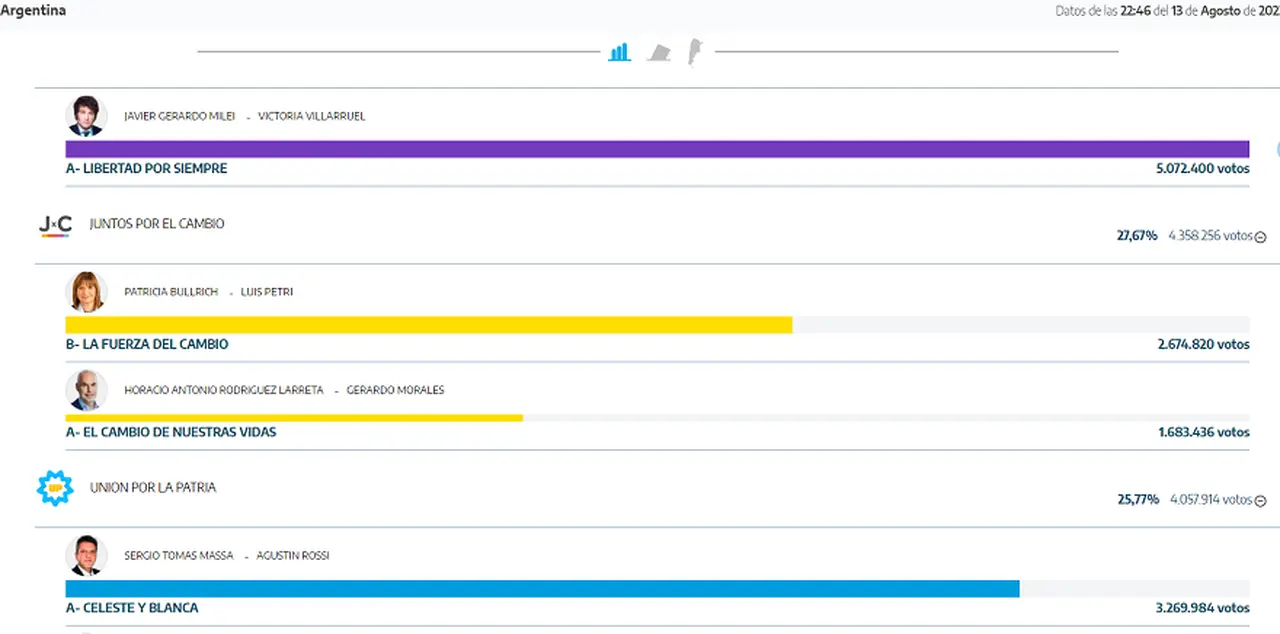The height and width of the screenshot is (634, 1280).
Task: Click the 5.072.400 votos count
Action: tap(1203, 169)
